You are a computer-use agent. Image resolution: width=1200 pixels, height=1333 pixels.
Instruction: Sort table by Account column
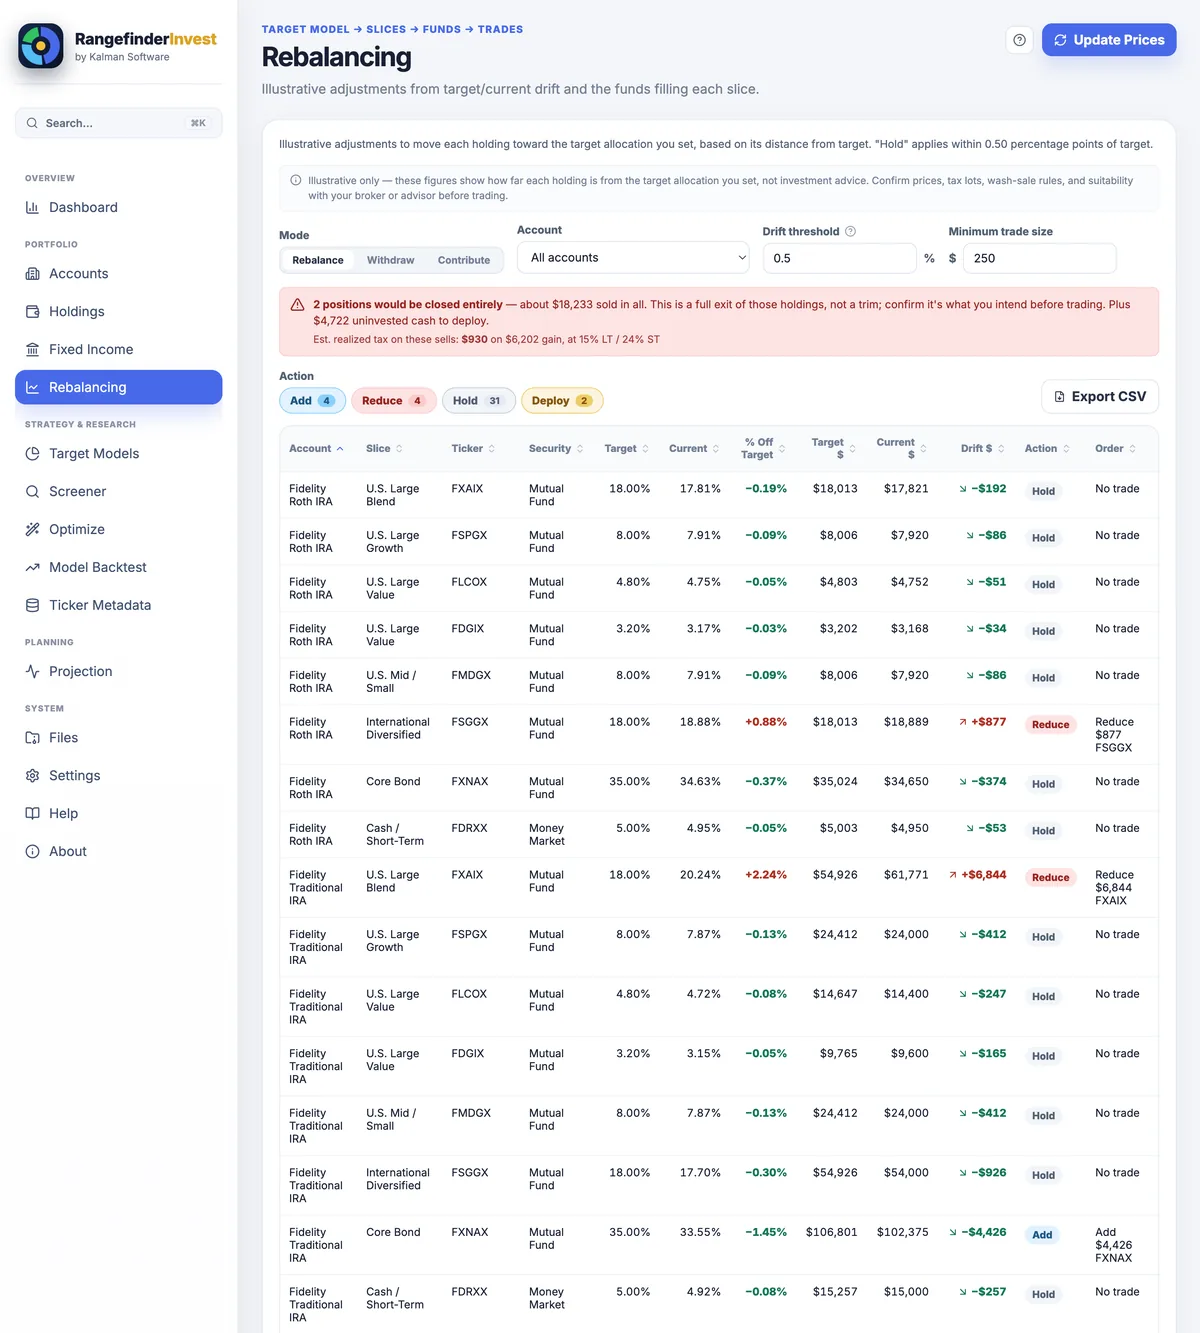[x=316, y=449]
